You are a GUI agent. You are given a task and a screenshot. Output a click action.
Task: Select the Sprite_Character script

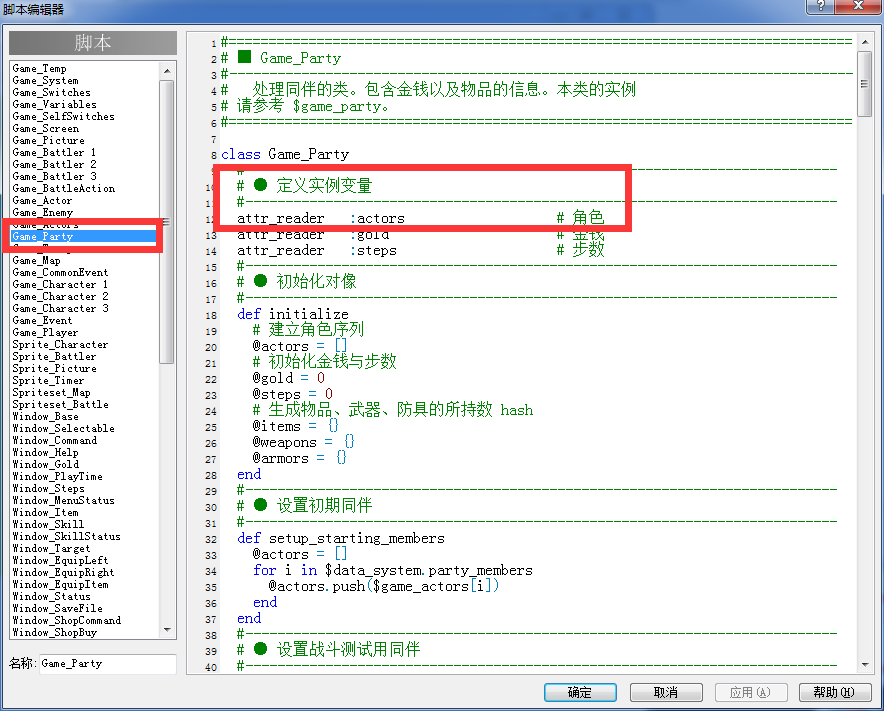coord(60,345)
